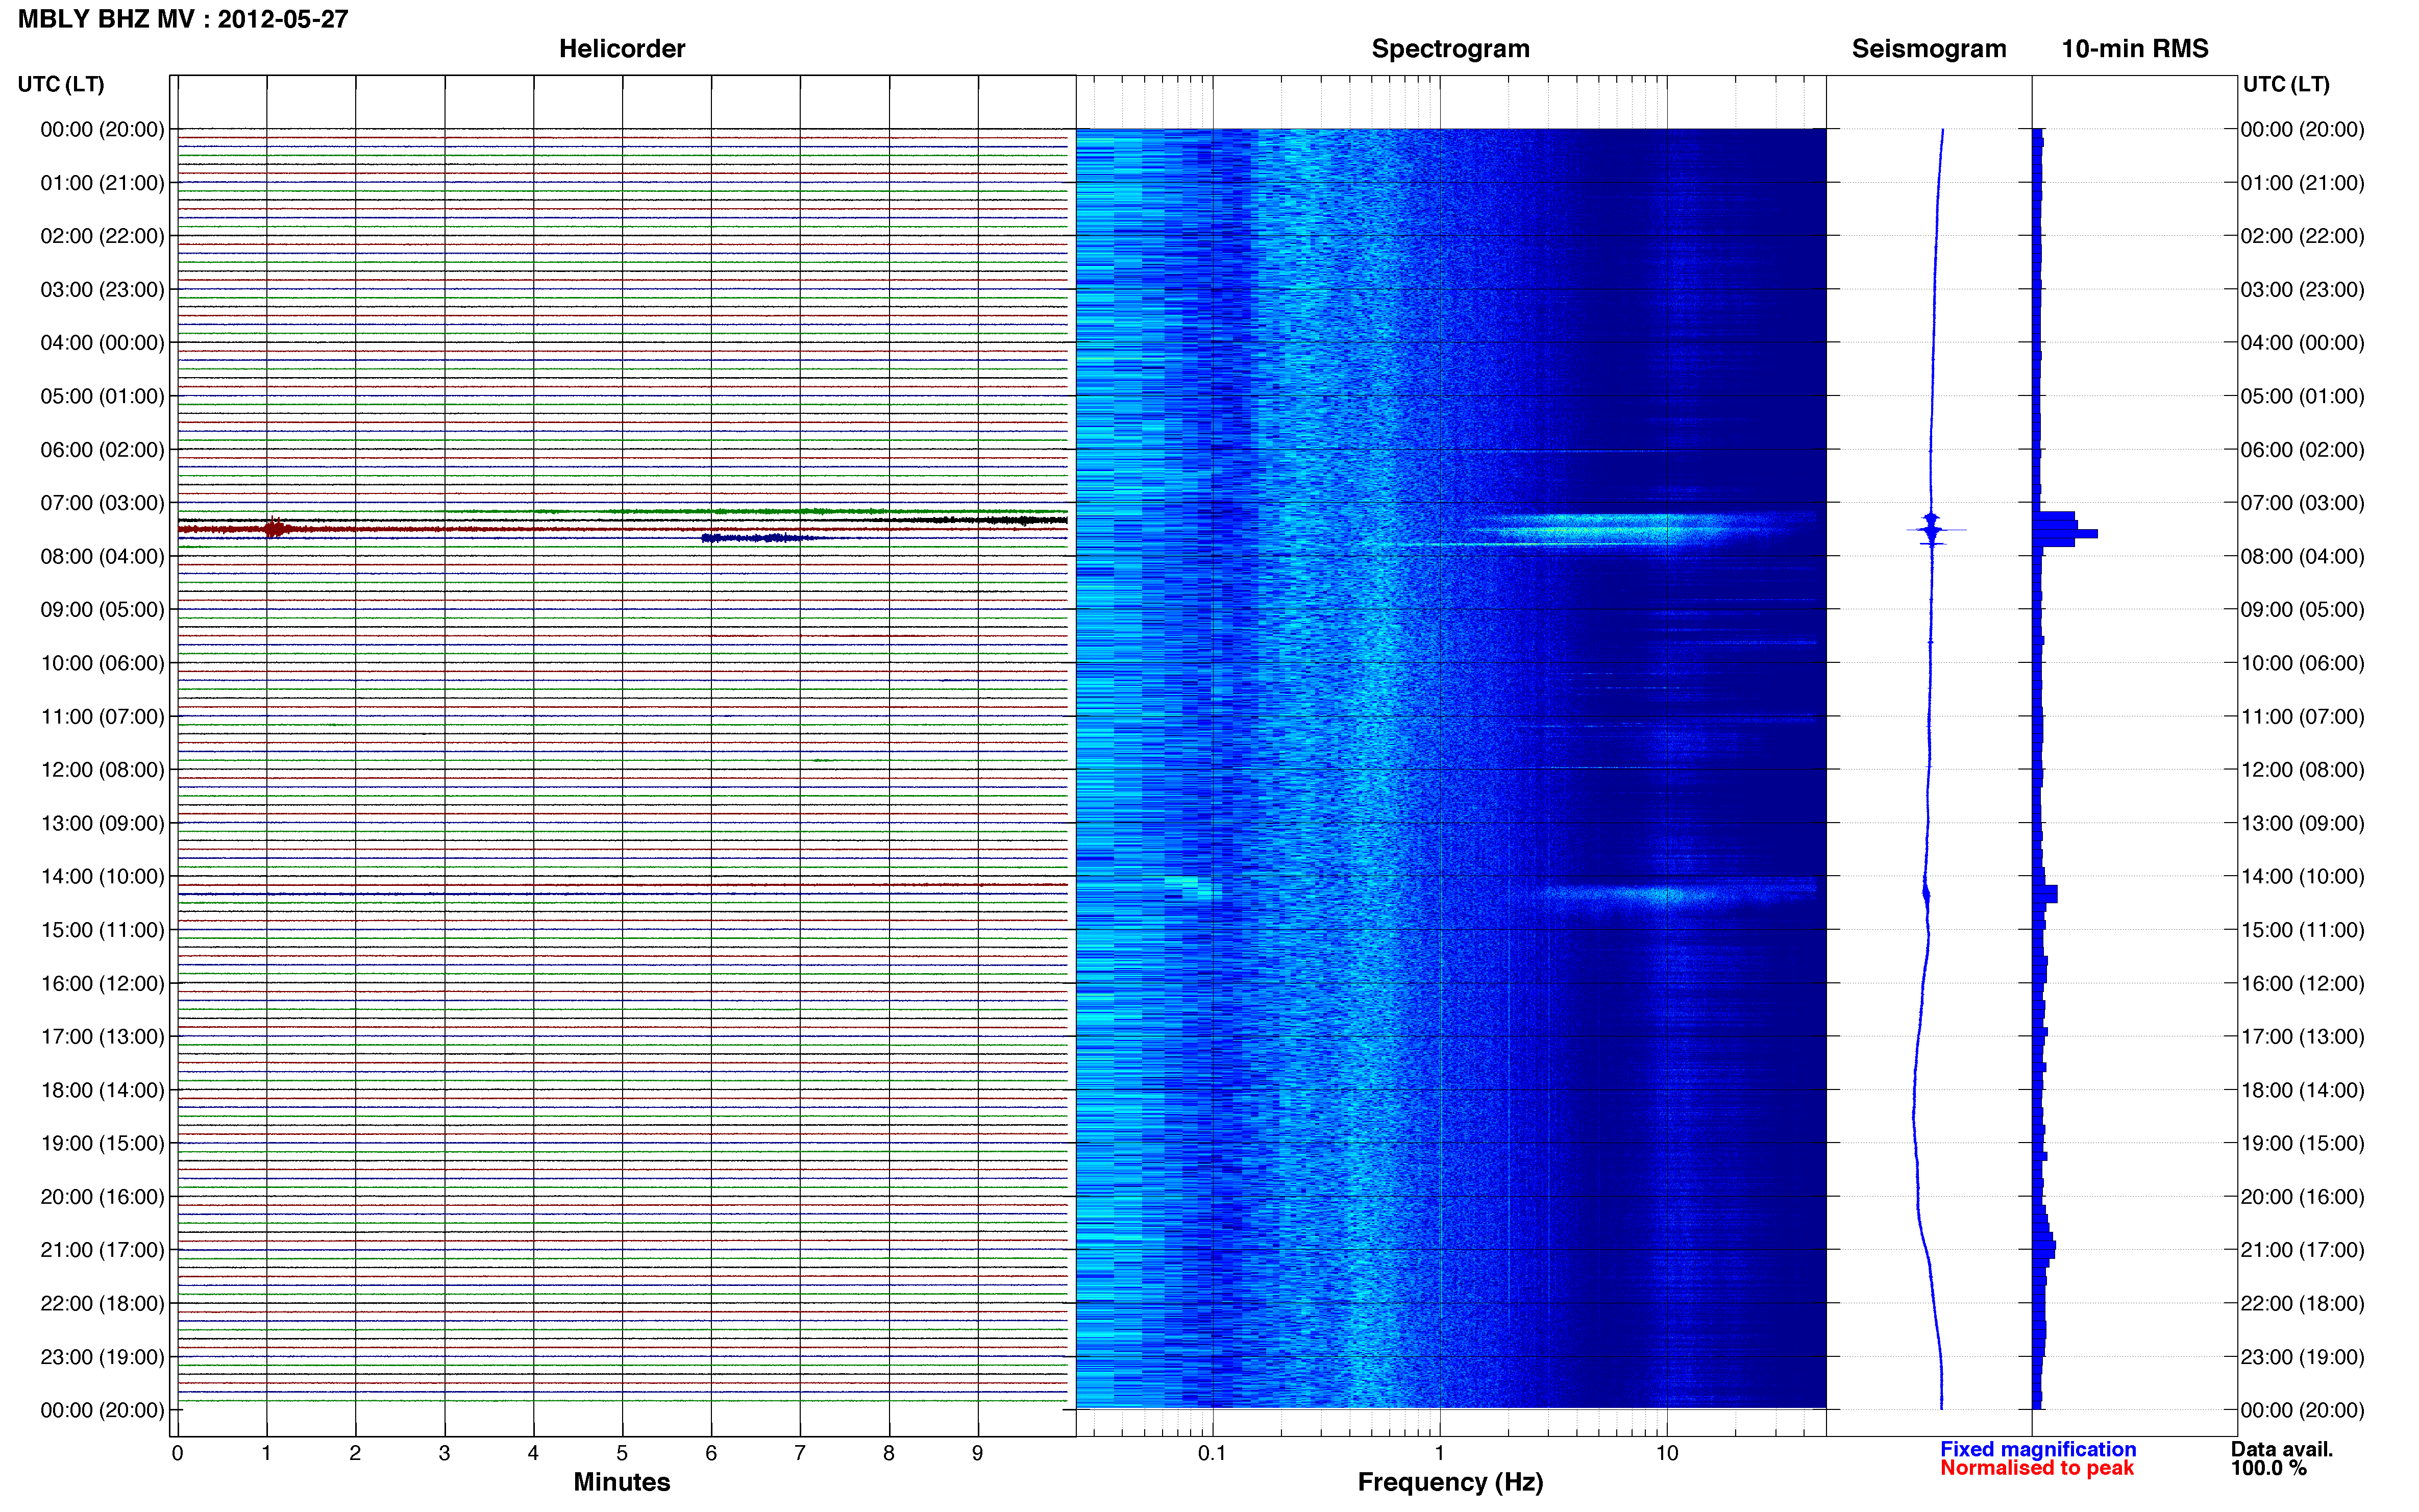Click the left '21:00 (17:00)' time label
Screen dimensions: 2419x1512
102,1250
